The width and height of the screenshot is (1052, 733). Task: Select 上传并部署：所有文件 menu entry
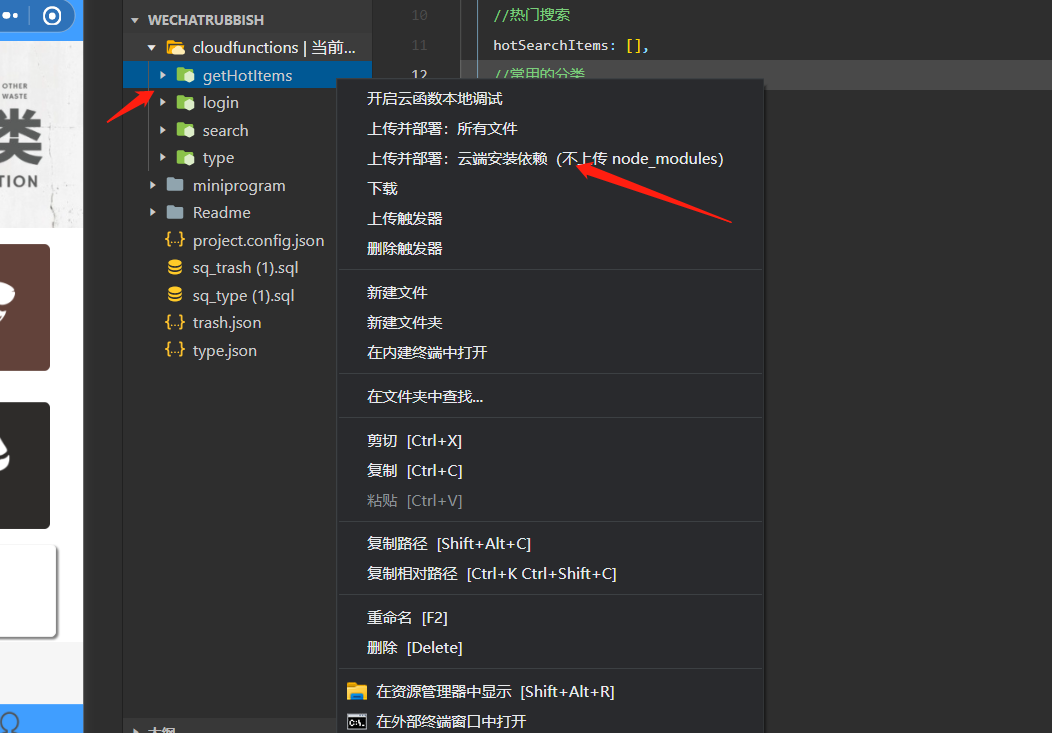(442, 129)
